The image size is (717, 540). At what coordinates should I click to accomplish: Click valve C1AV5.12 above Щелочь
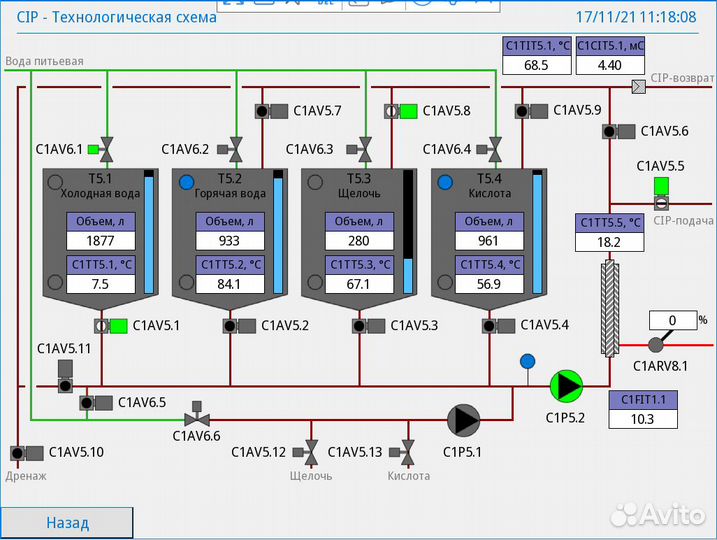pyautogui.click(x=311, y=451)
